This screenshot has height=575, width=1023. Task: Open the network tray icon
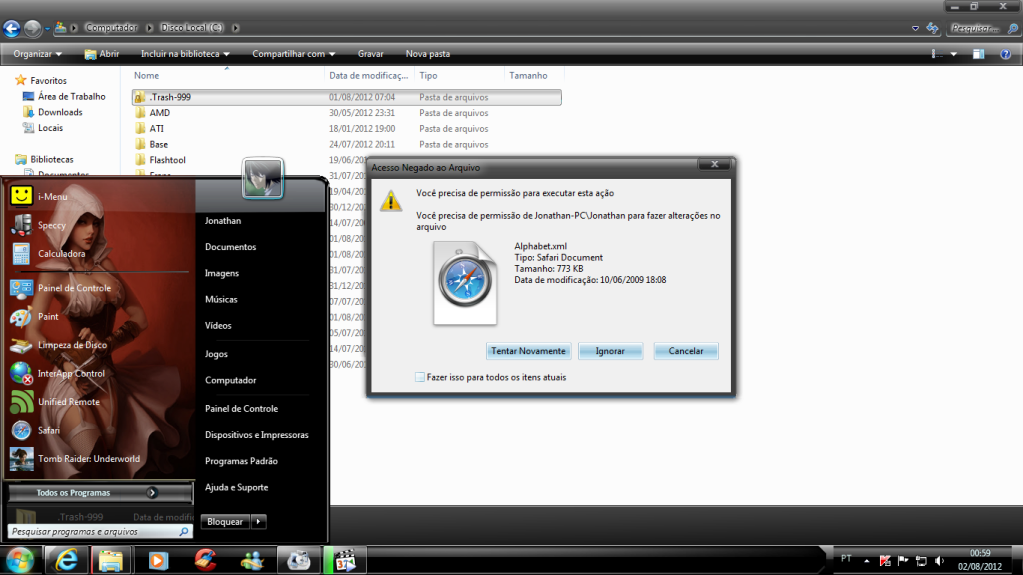921,561
